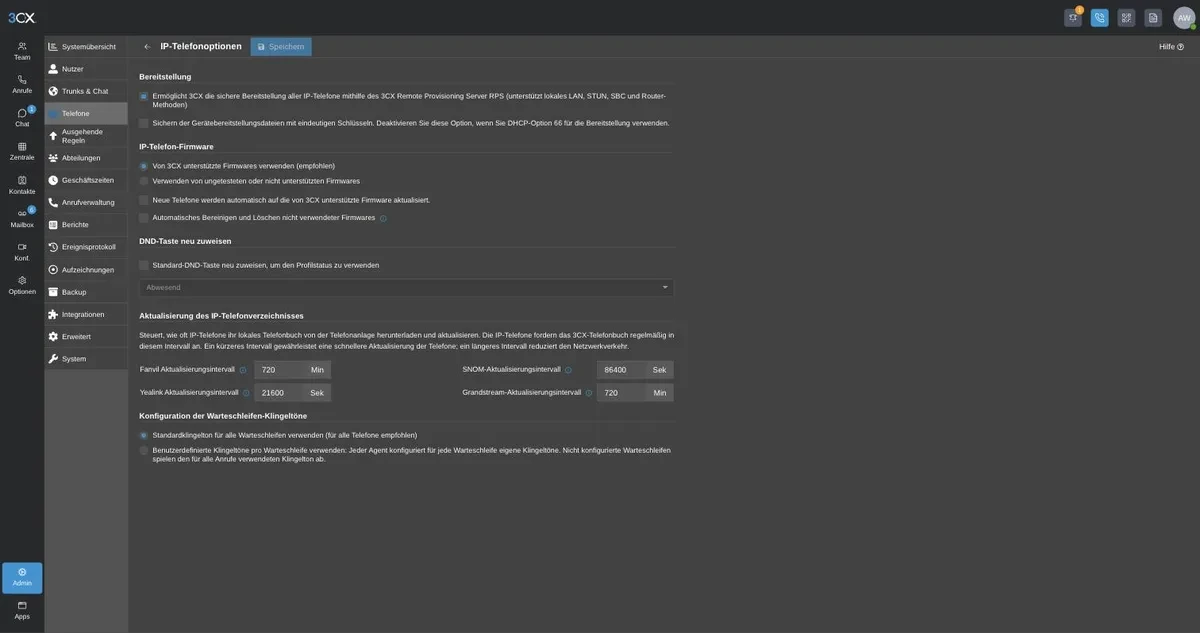Click info icon beside Grandstream-Aktualisierungsintervall
This screenshot has width=1200, height=633.
coord(589,393)
